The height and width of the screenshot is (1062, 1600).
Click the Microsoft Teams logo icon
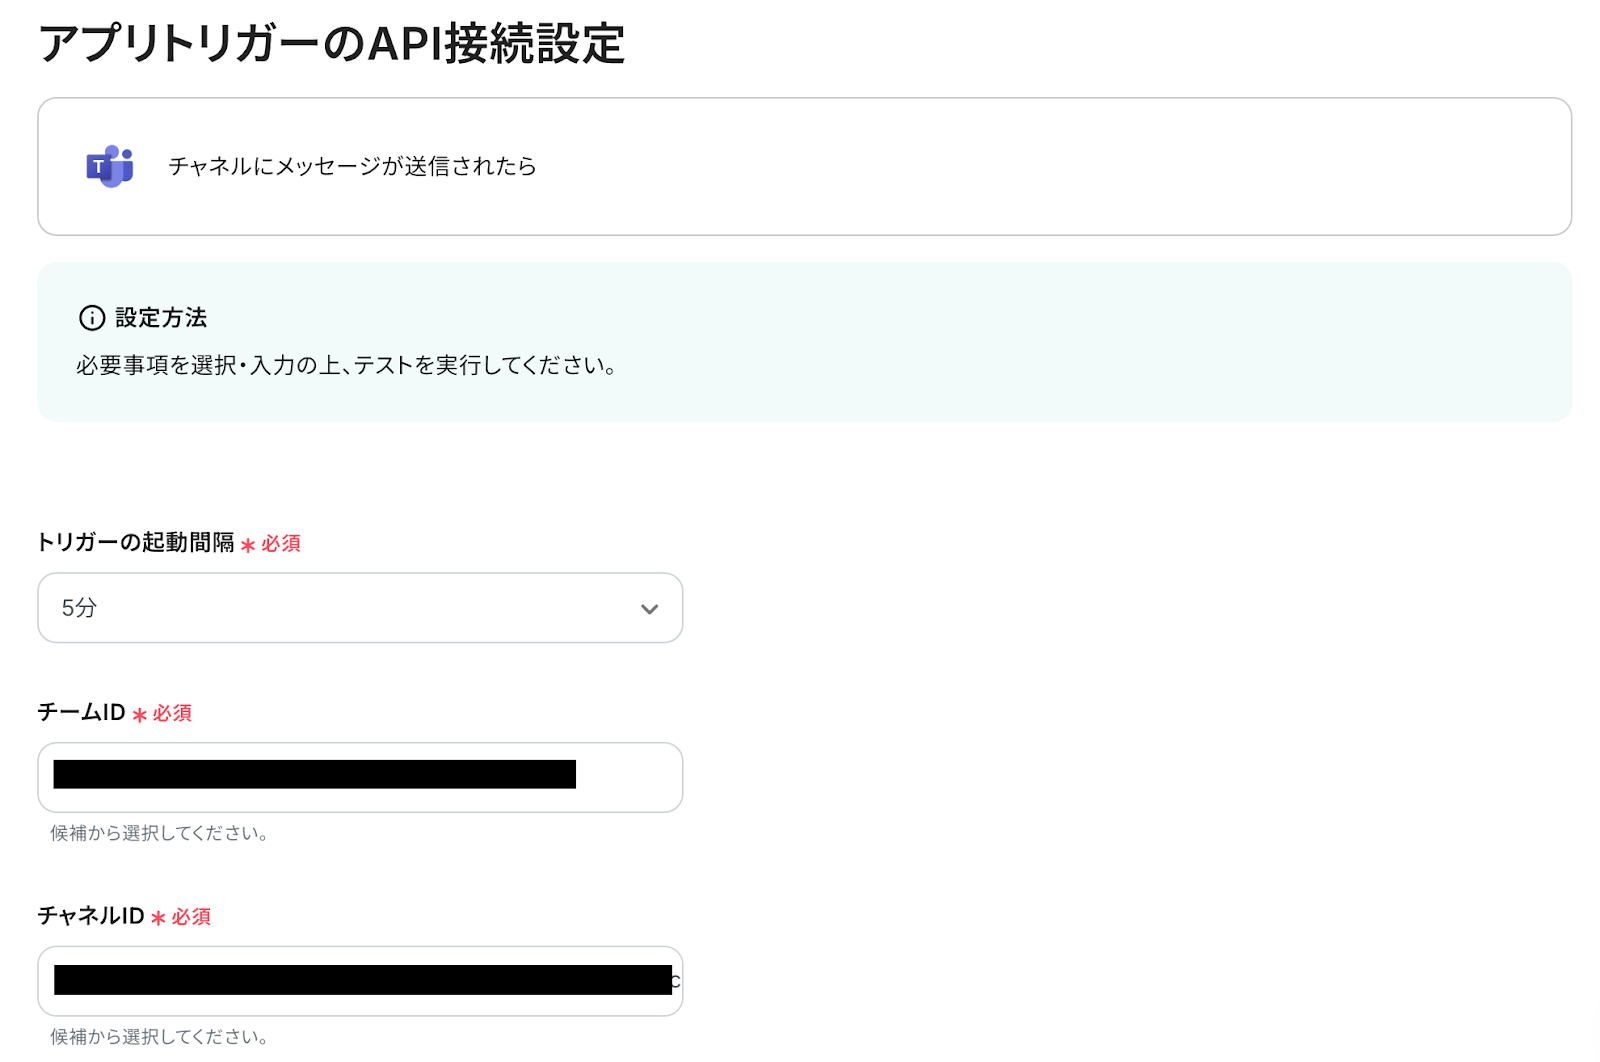[x=110, y=166]
